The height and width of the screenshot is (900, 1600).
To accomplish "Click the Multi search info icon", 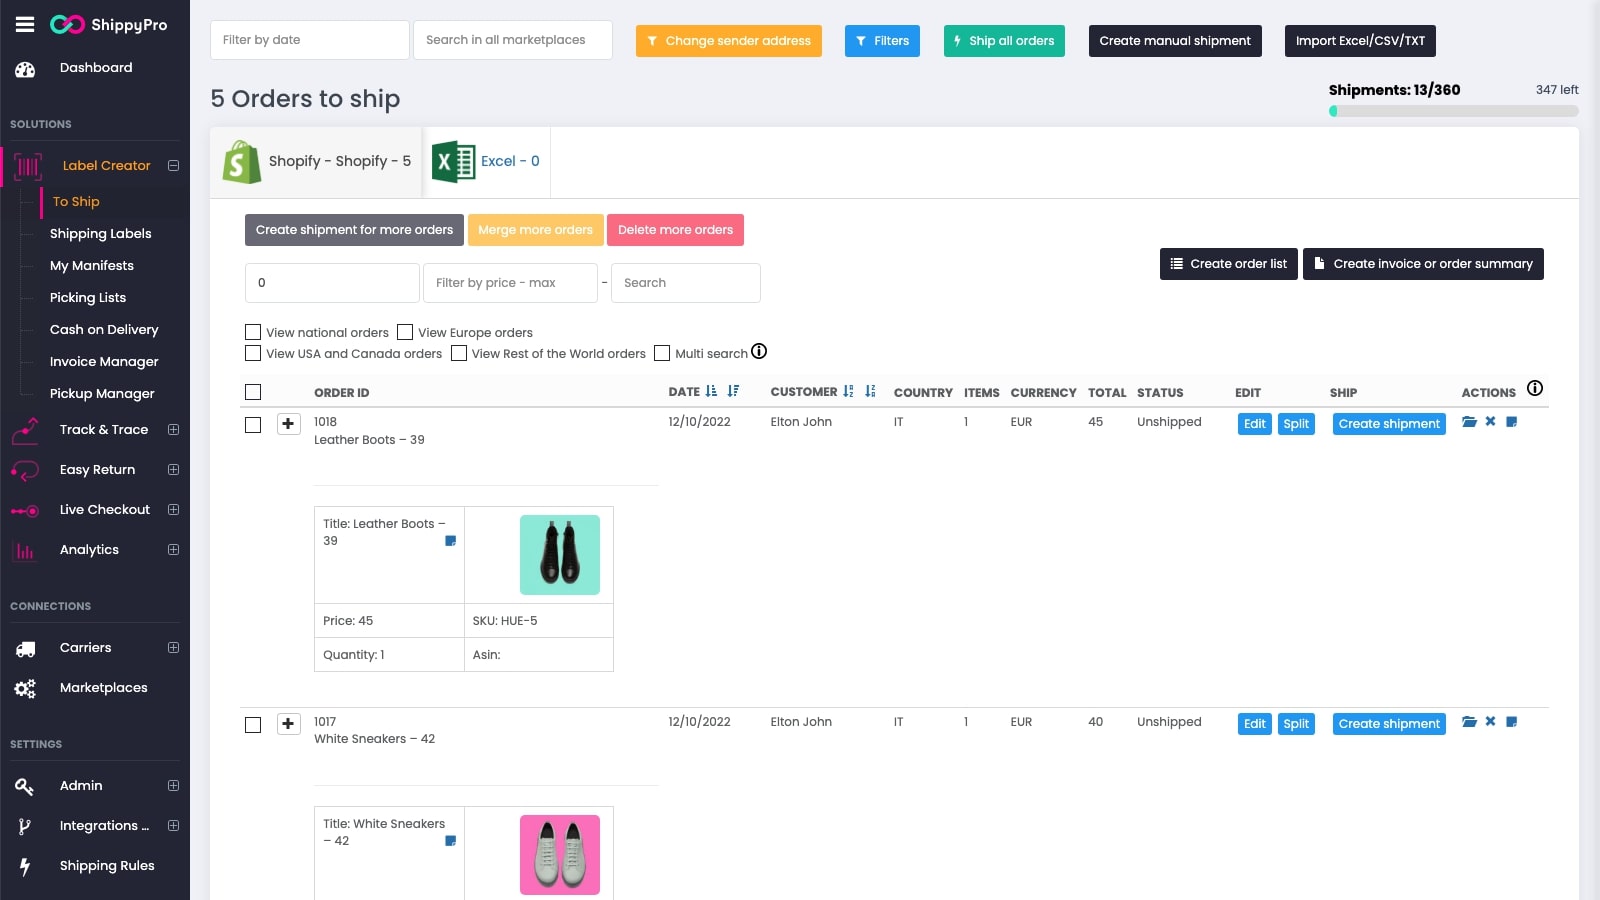I will [759, 351].
